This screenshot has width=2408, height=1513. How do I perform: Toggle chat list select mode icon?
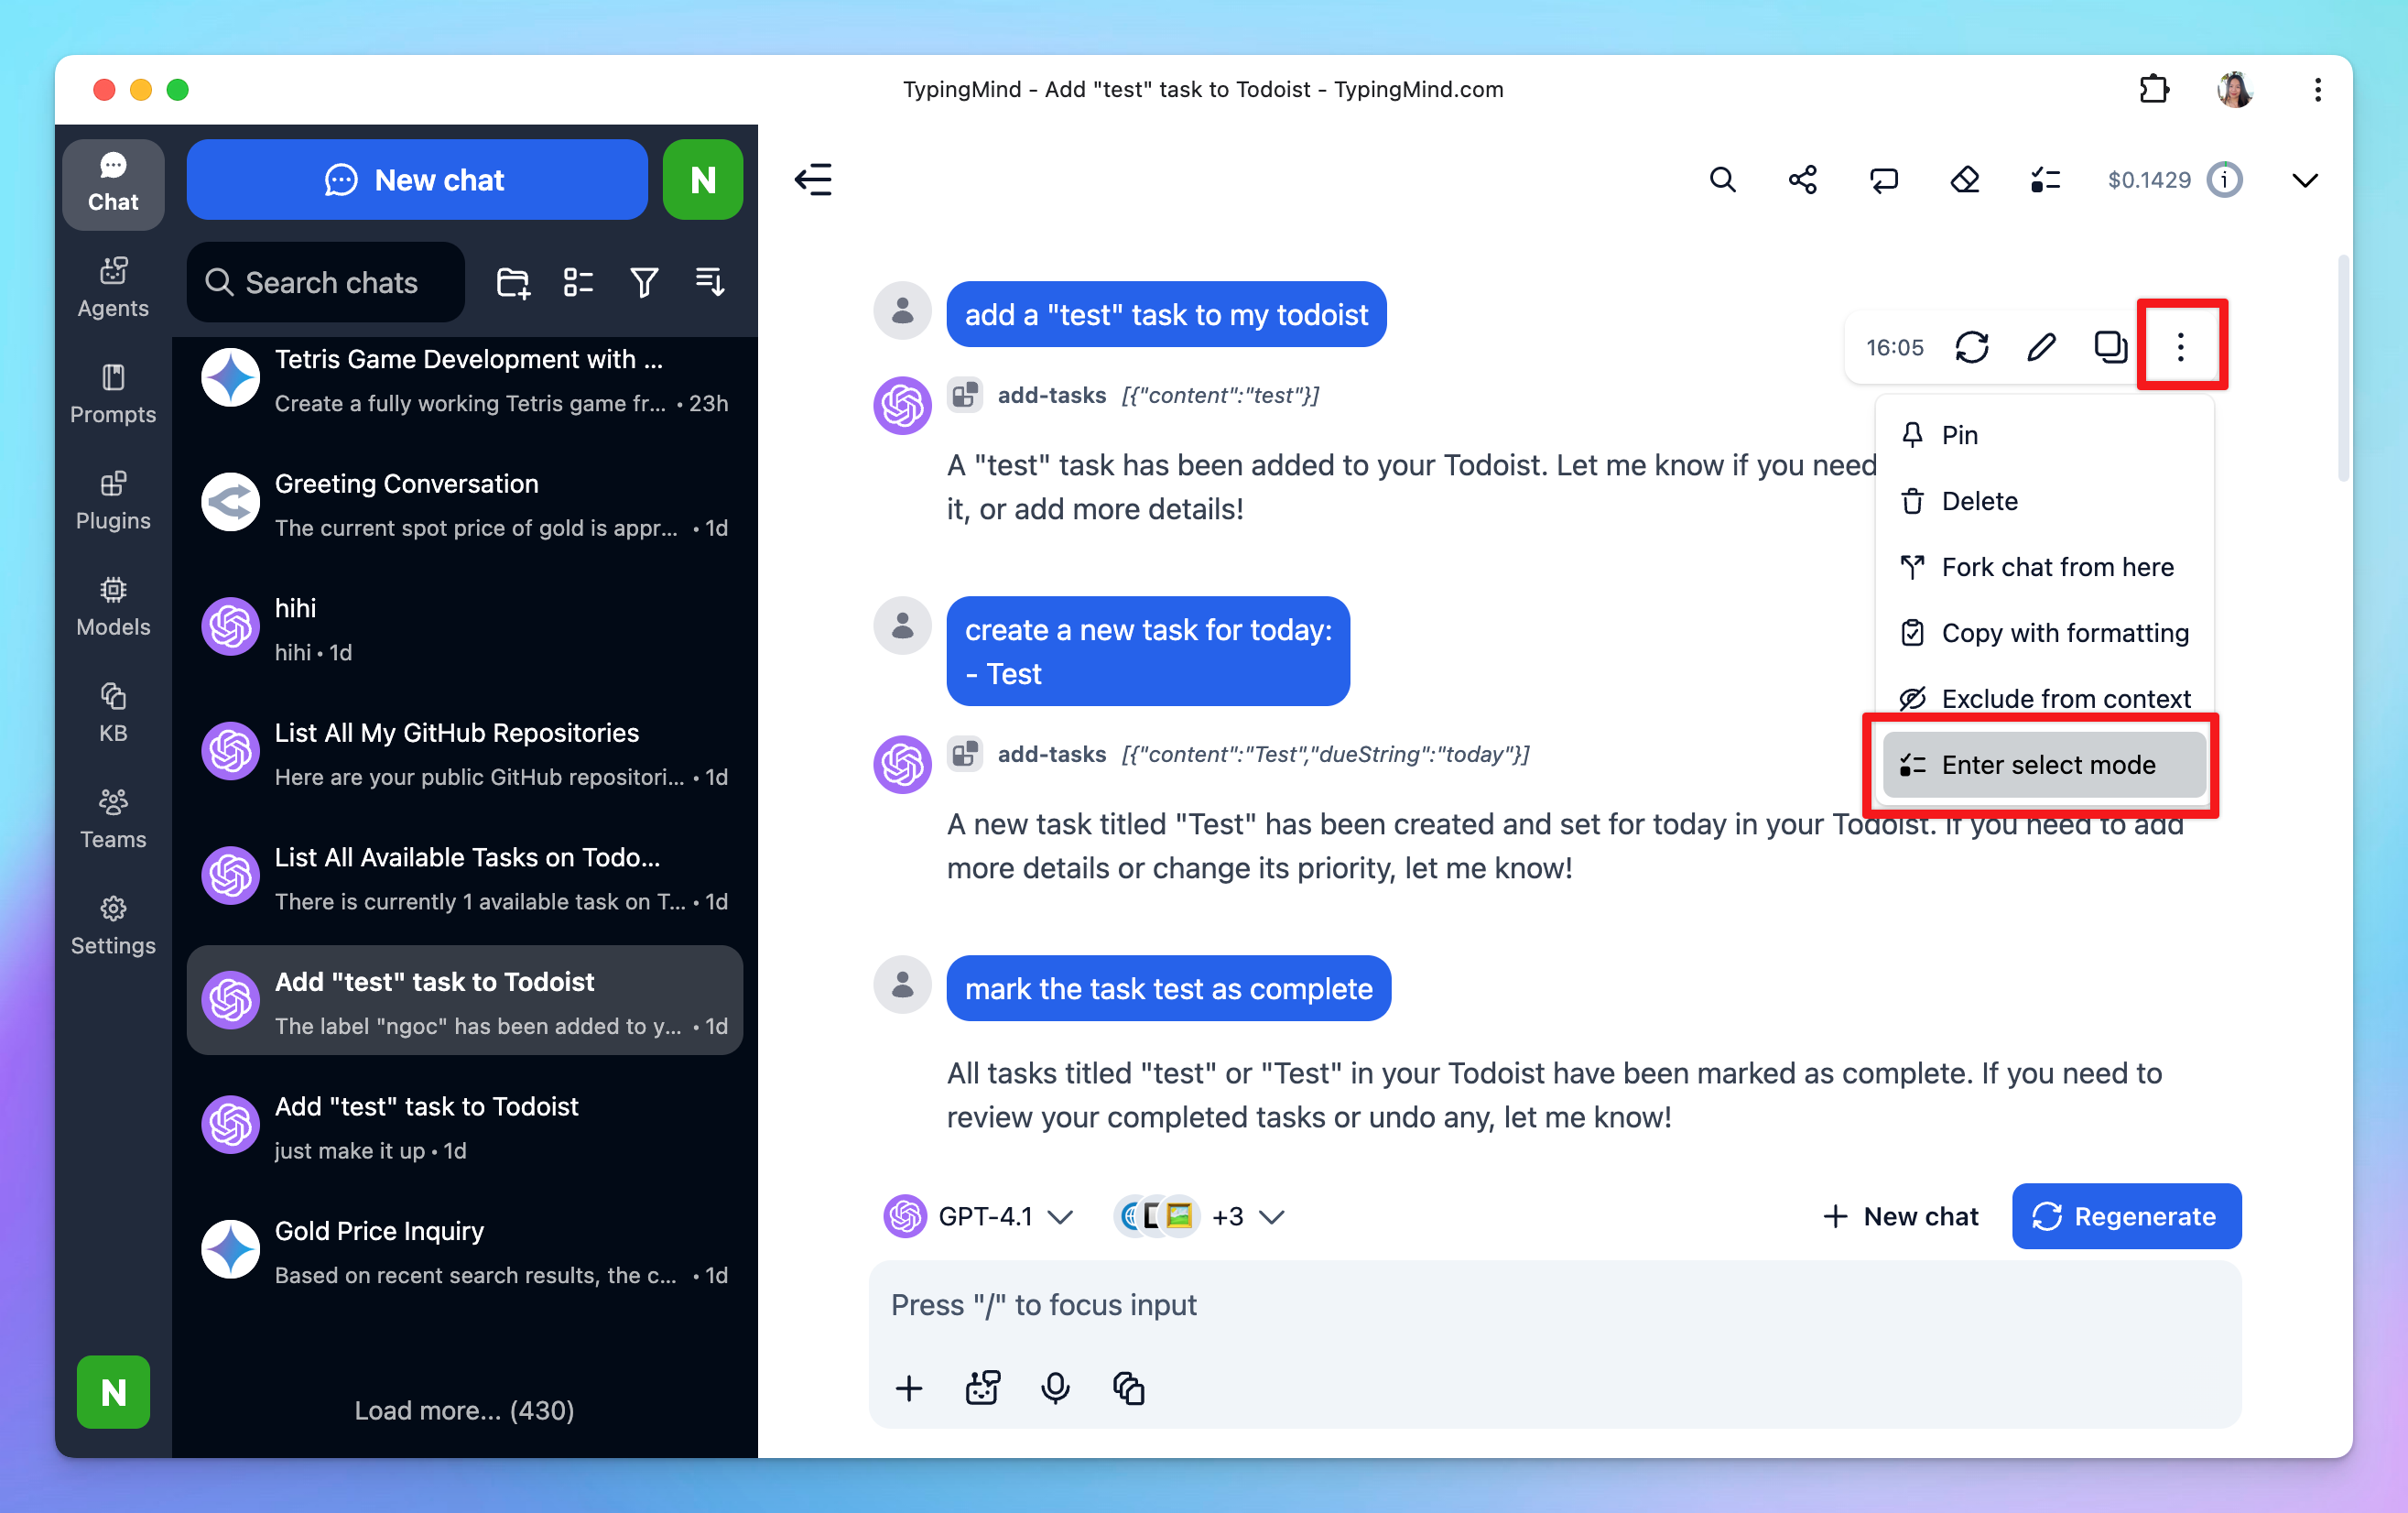pyautogui.click(x=578, y=283)
